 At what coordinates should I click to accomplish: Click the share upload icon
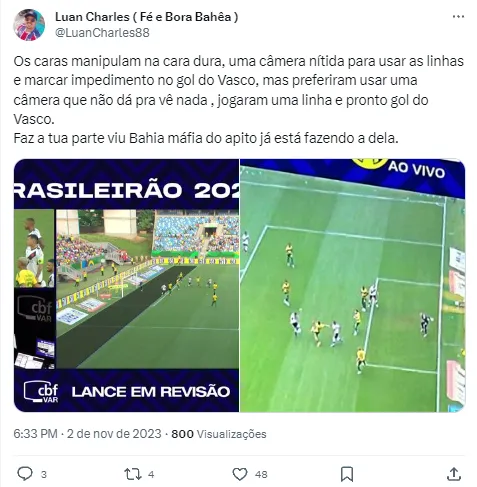pos(454,474)
